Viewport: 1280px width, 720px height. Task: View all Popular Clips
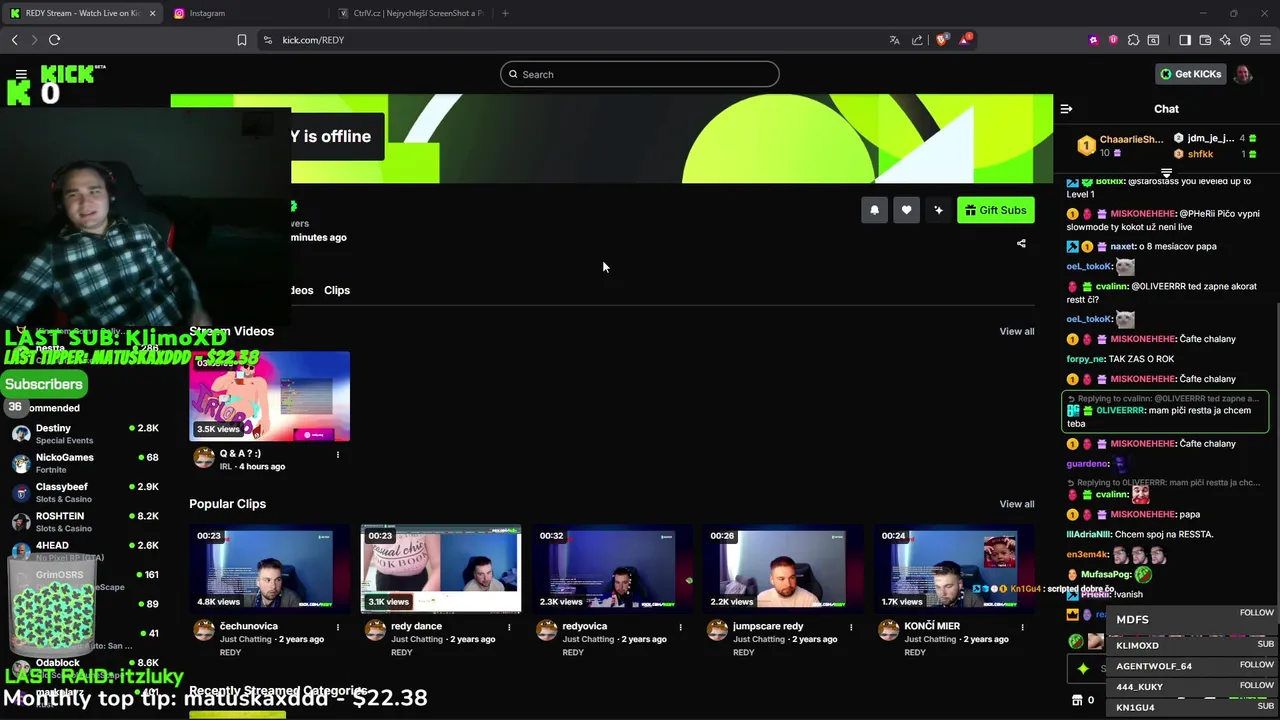1017,504
